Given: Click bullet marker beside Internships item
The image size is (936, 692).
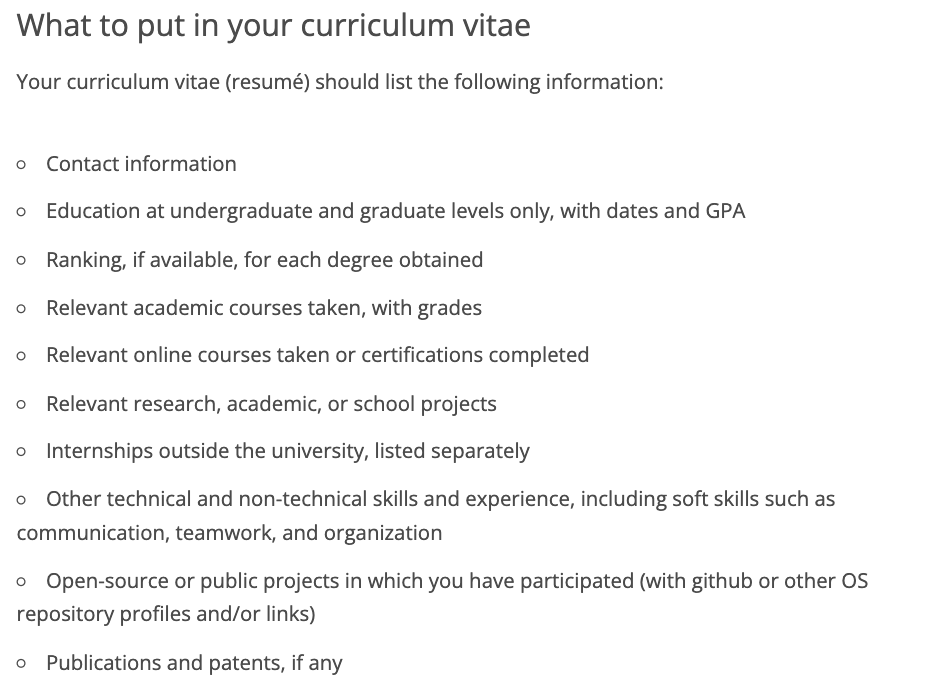Looking at the screenshot, I should pos(21,452).
